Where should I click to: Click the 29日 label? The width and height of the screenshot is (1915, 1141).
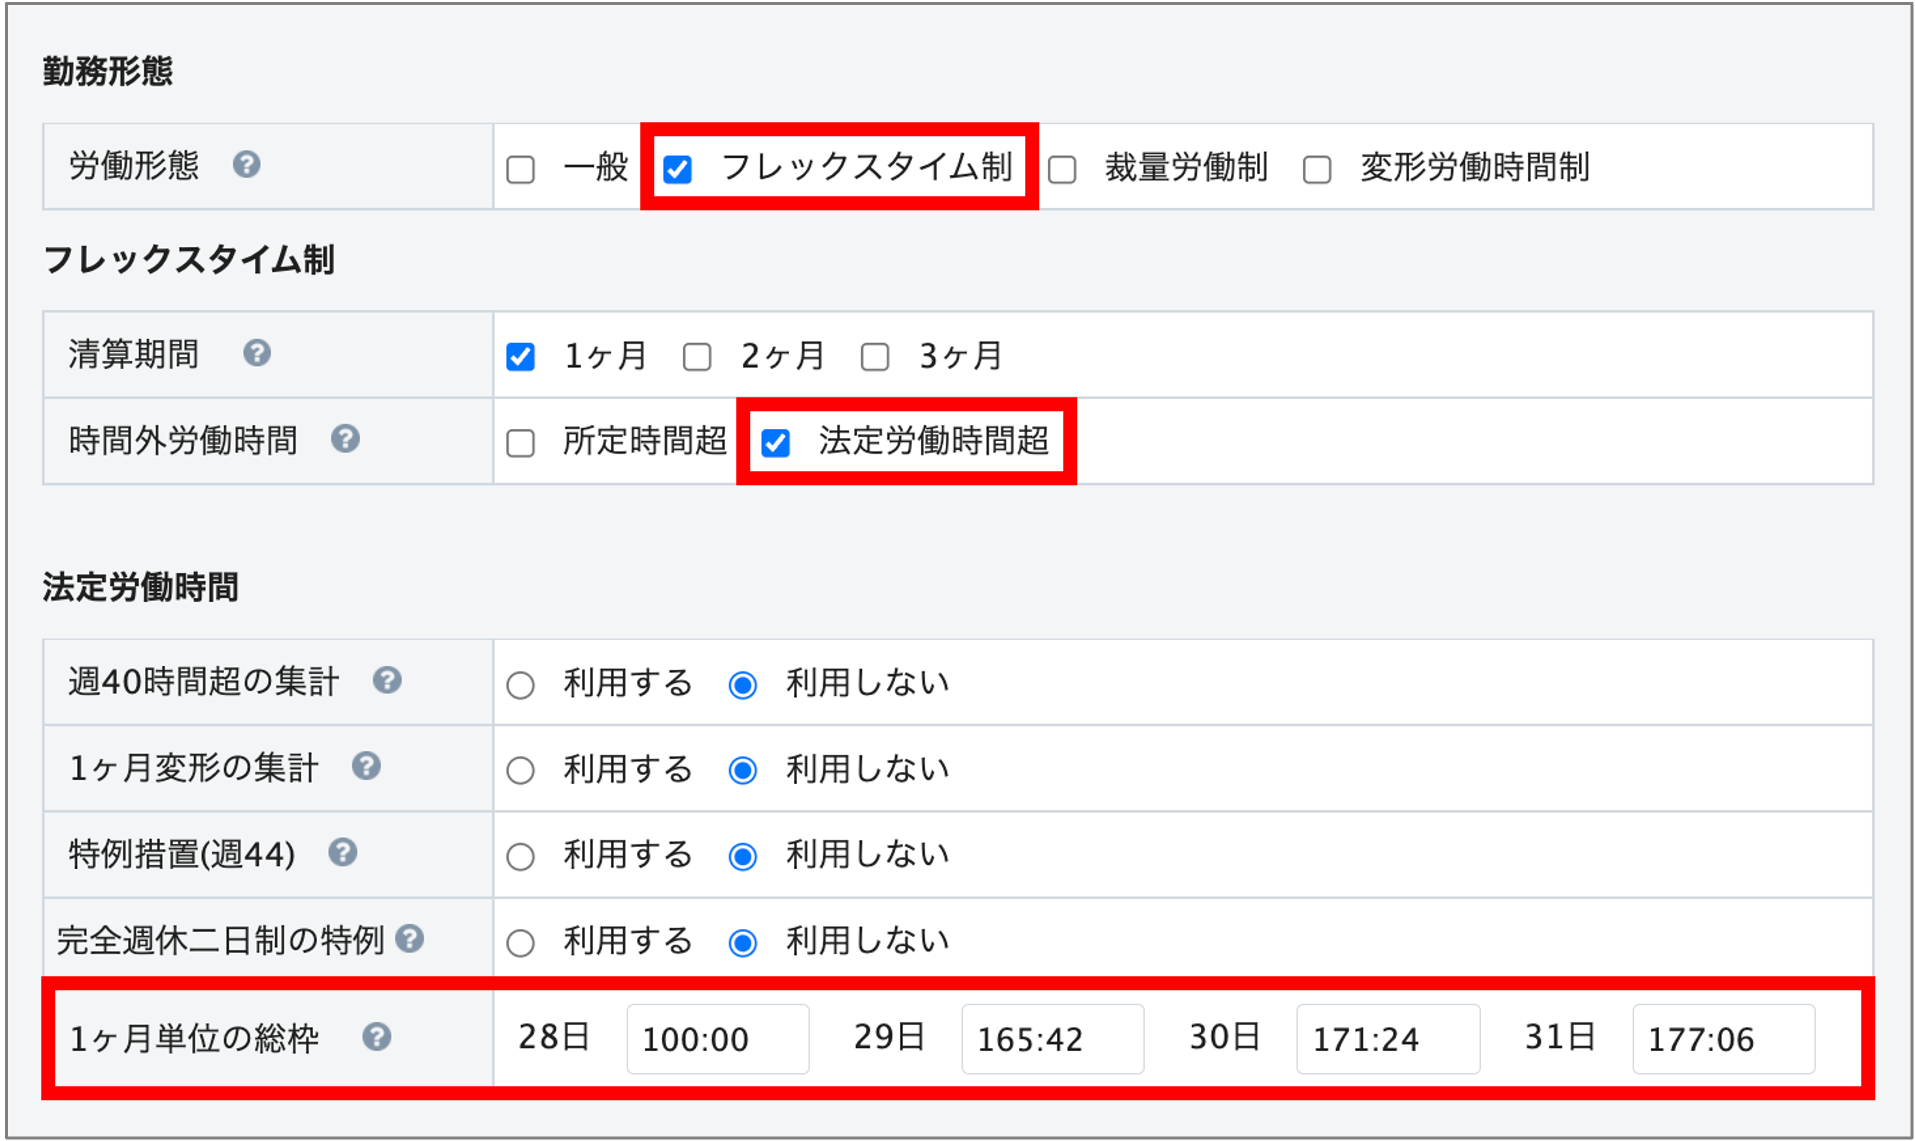point(889,1037)
